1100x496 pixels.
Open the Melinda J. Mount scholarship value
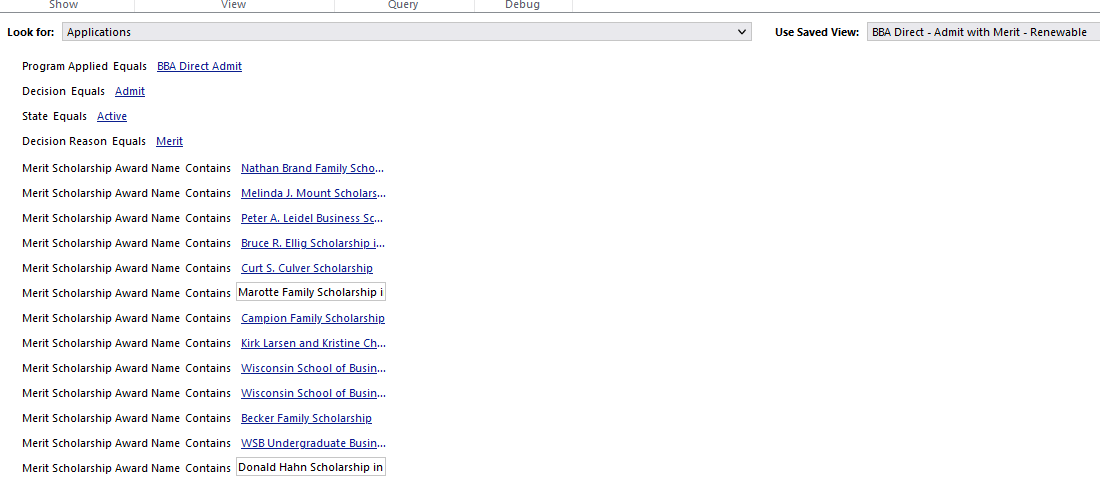point(312,193)
